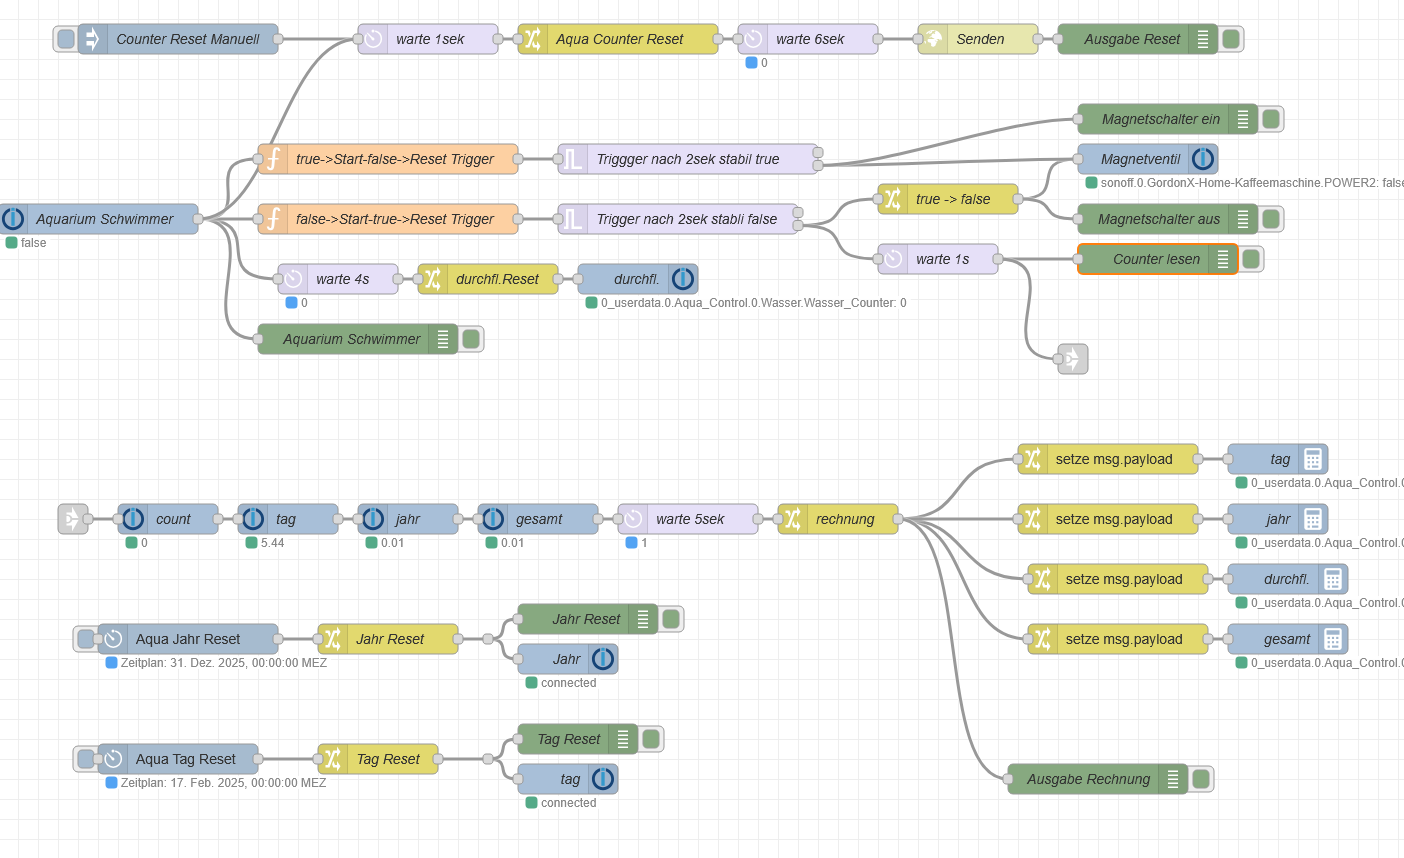1404x858 pixels.
Task: Select the Aqua Counter Reset change icon
Action: pos(533,39)
